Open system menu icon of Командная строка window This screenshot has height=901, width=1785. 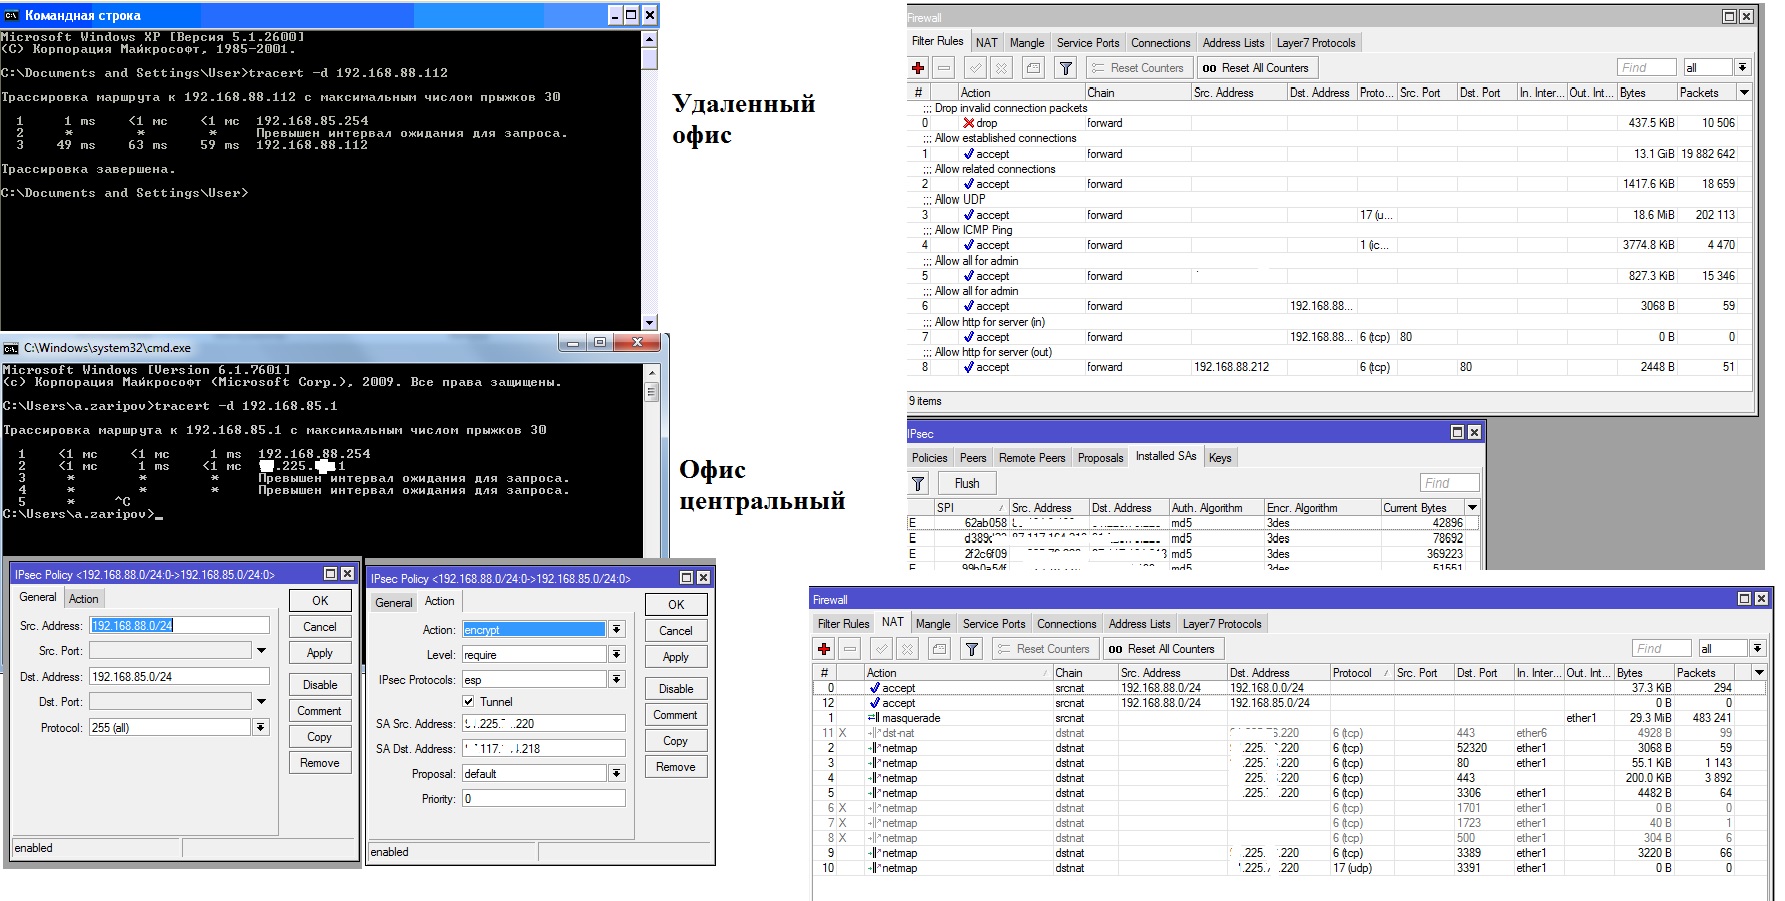click(x=12, y=15)
